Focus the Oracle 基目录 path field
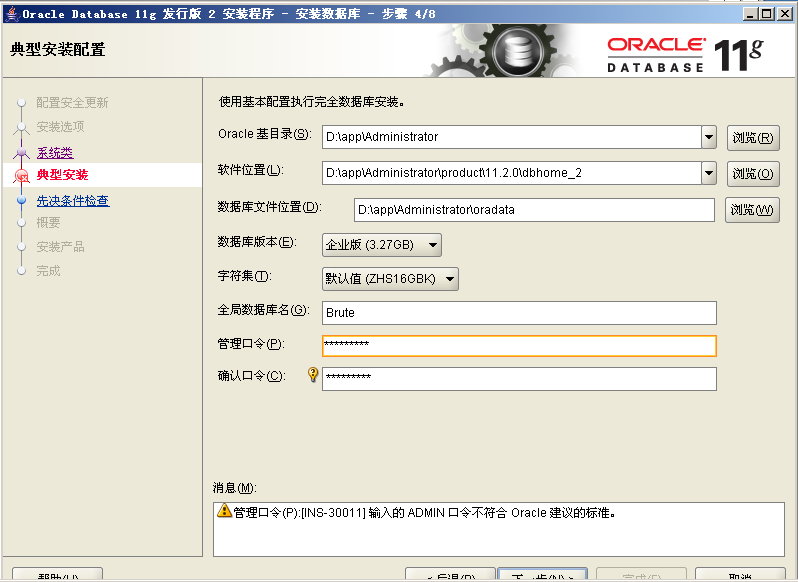Screen dimensions: 798x582 click(x=511, y=137)
